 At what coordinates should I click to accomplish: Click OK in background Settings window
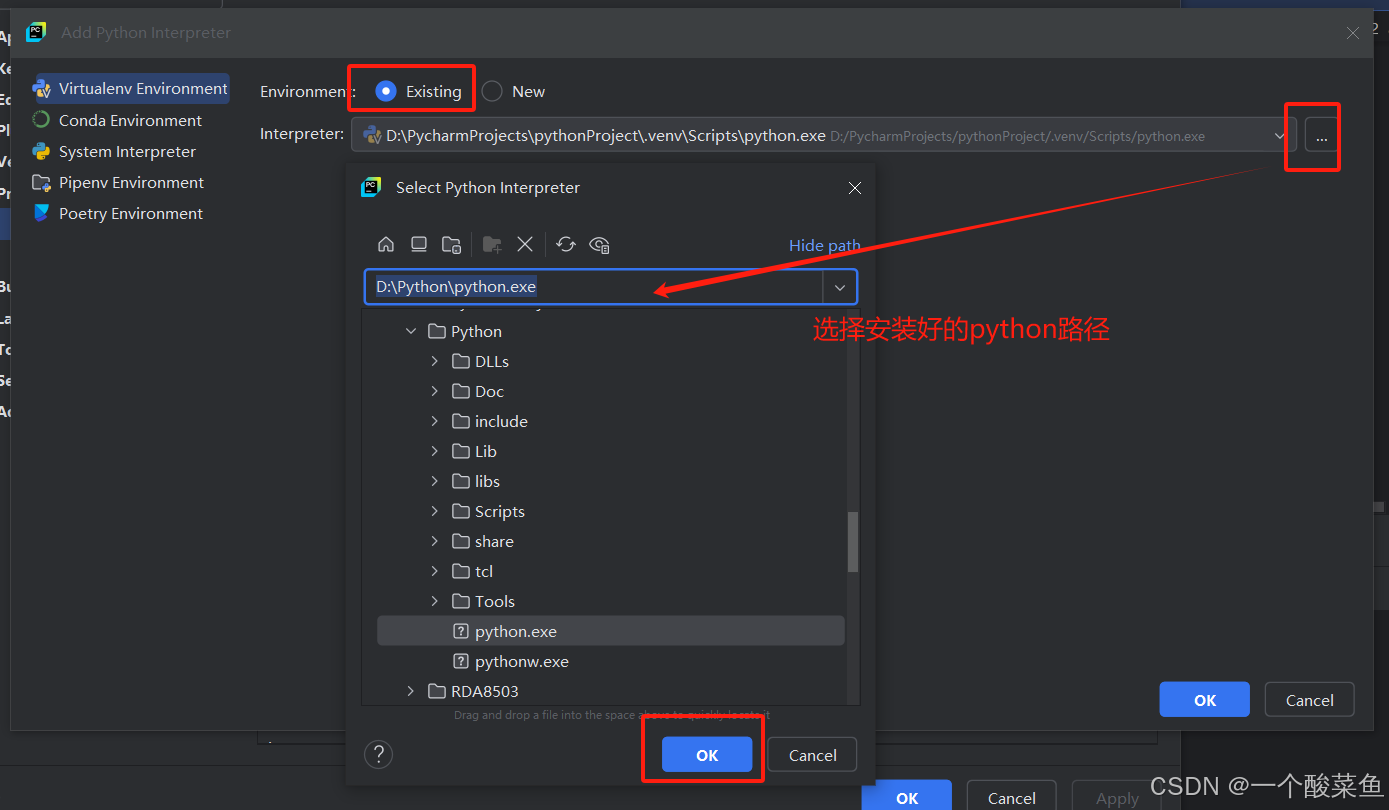[907, 797]
